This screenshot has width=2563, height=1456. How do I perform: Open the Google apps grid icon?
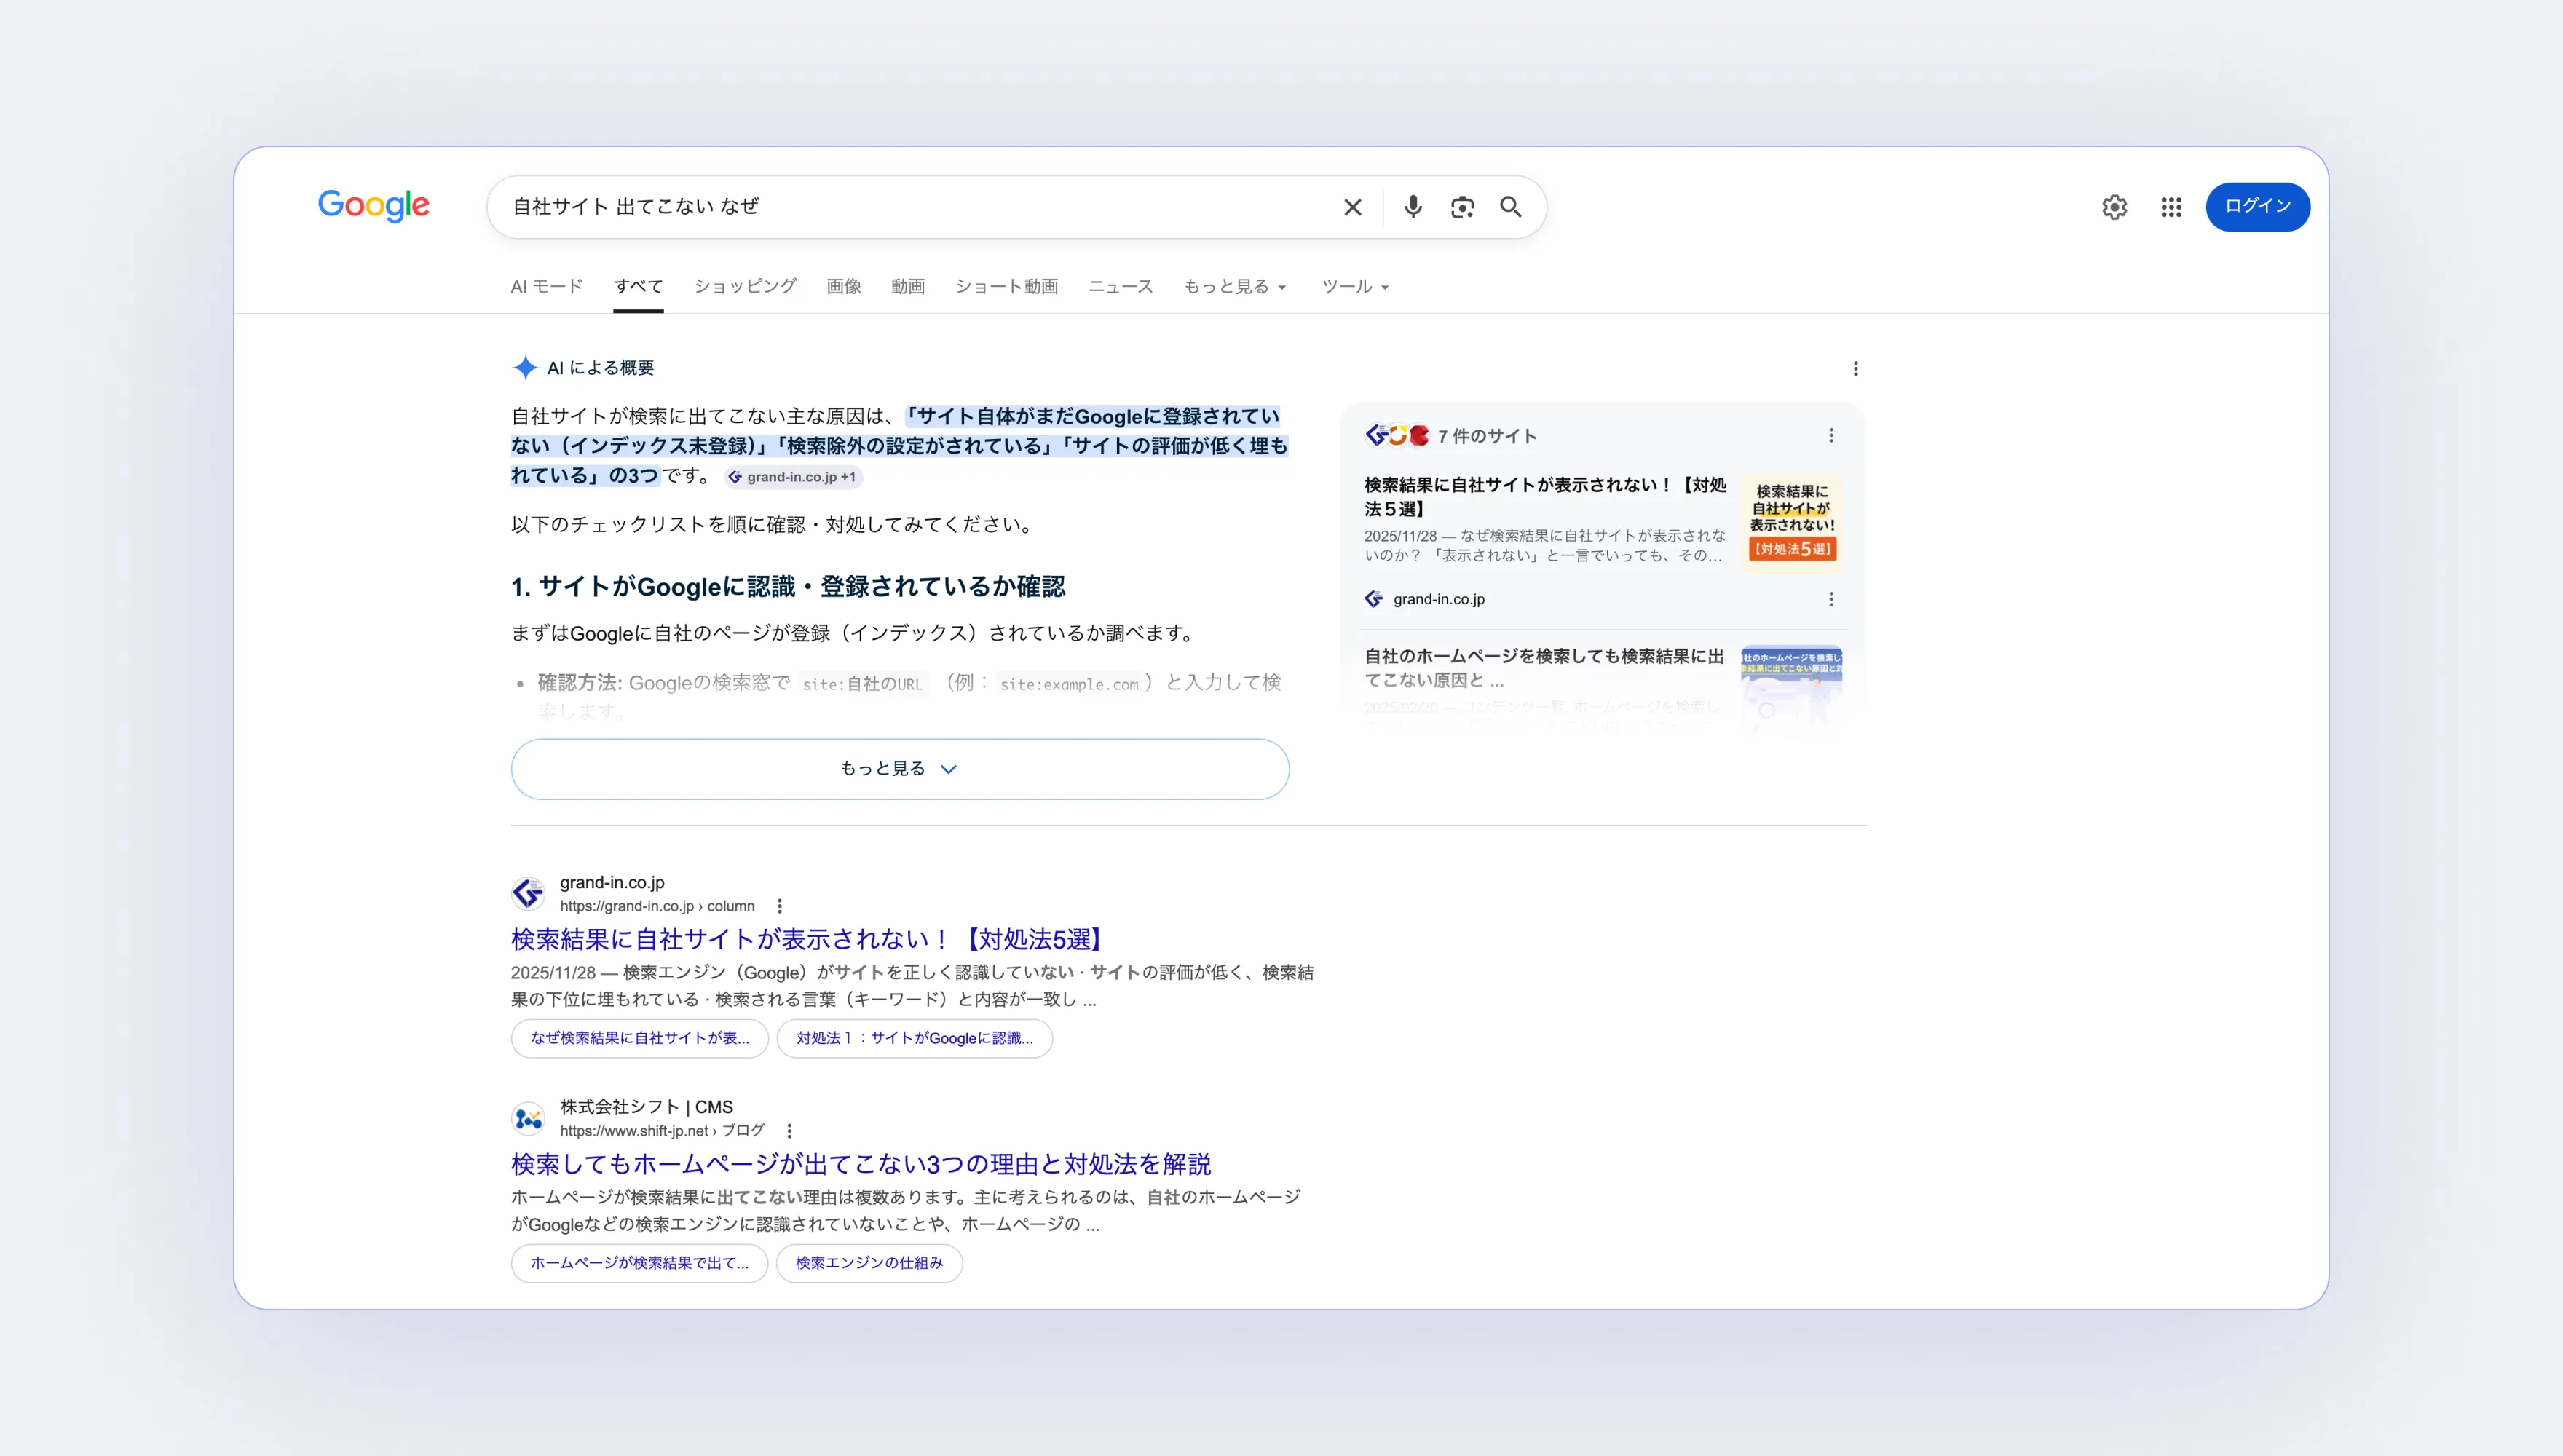(2170, 207)
